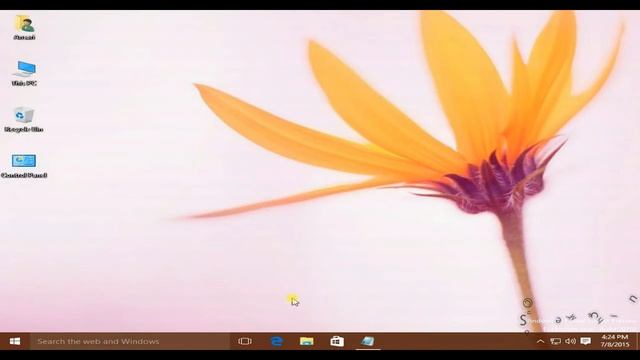Open the Store app from the taskbar

[x=337, y=341]
